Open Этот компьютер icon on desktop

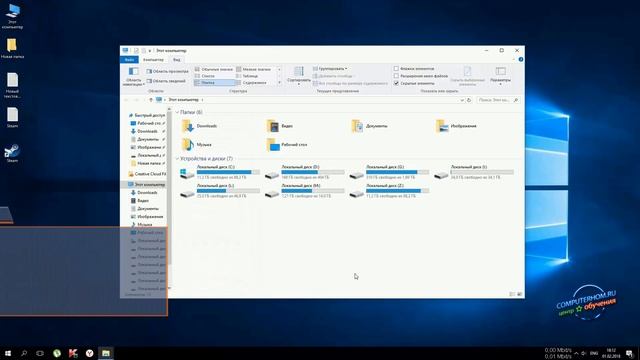tap(12, 16)
